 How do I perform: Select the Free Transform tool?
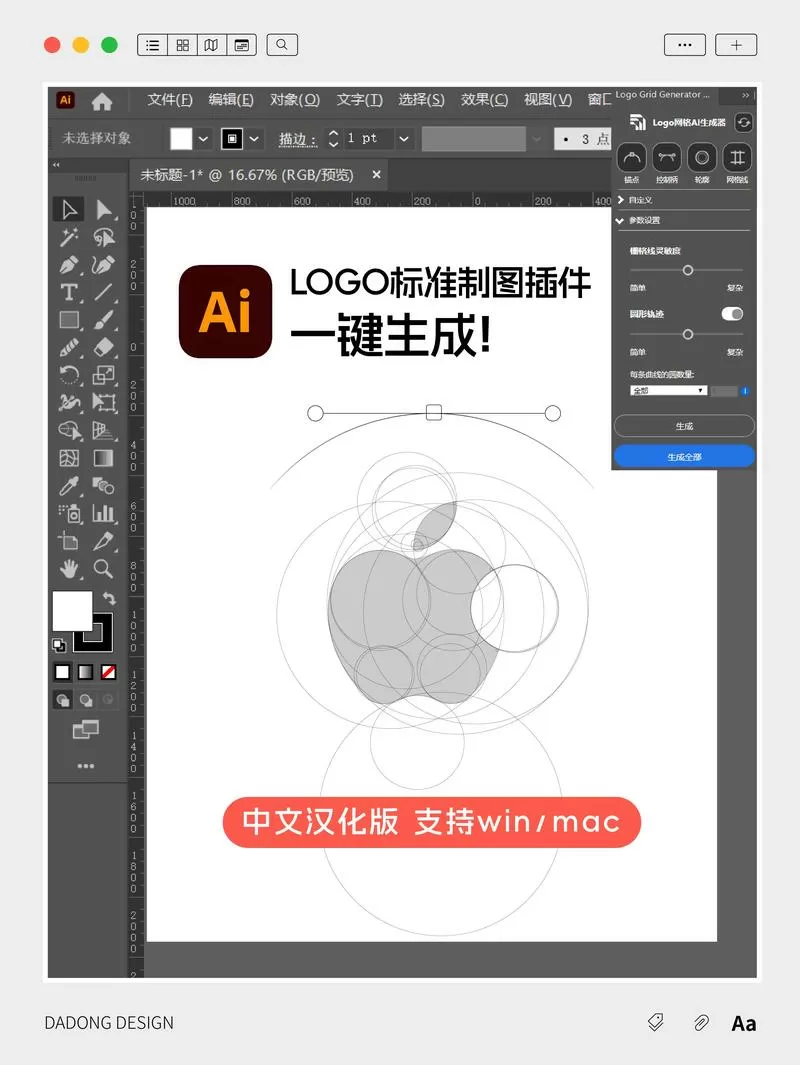pos(103,403)
